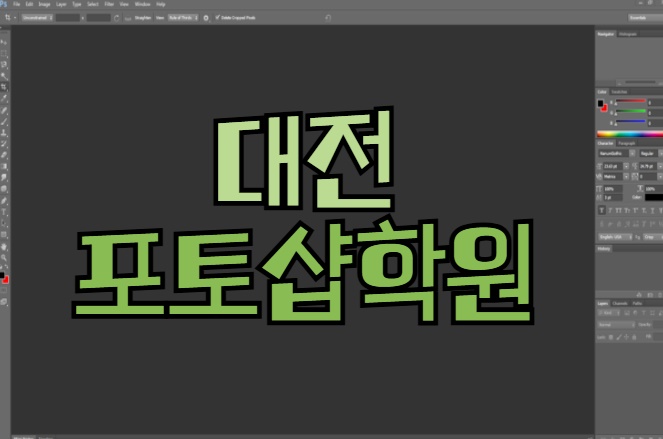The width and height of the screenshot is (663, 439).
Task: Open the Window menu
Action: 142,4
